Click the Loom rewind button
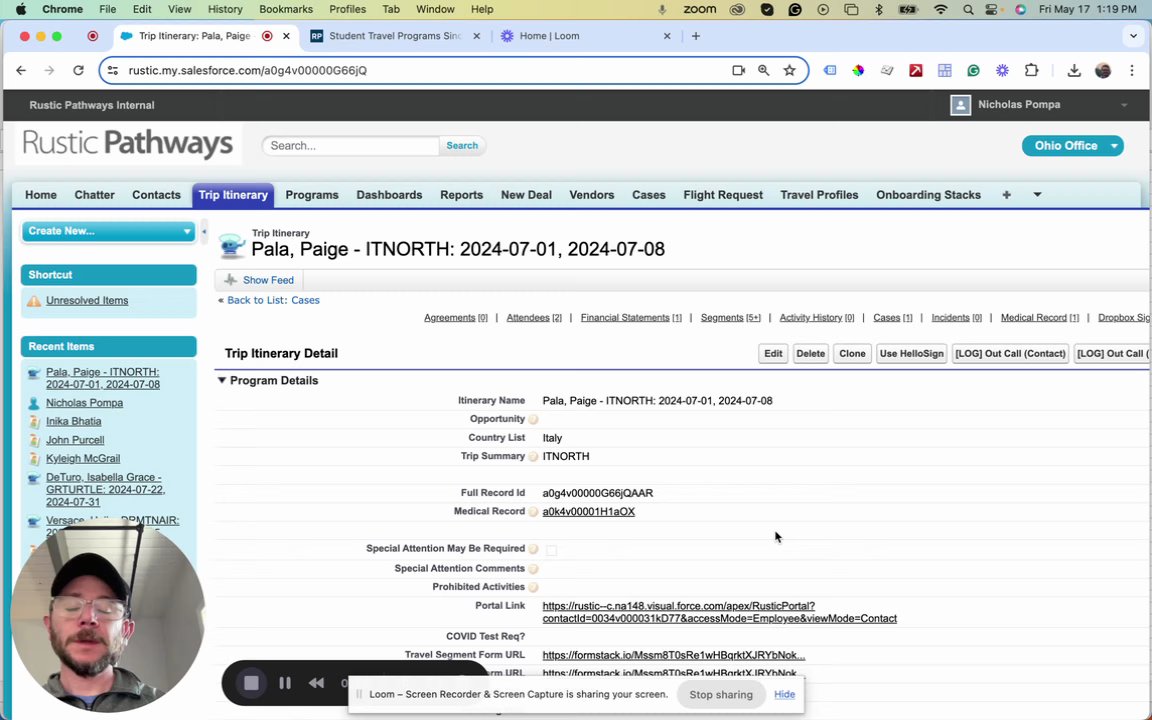The image size is (1152, 720). [x=316, y=683]
